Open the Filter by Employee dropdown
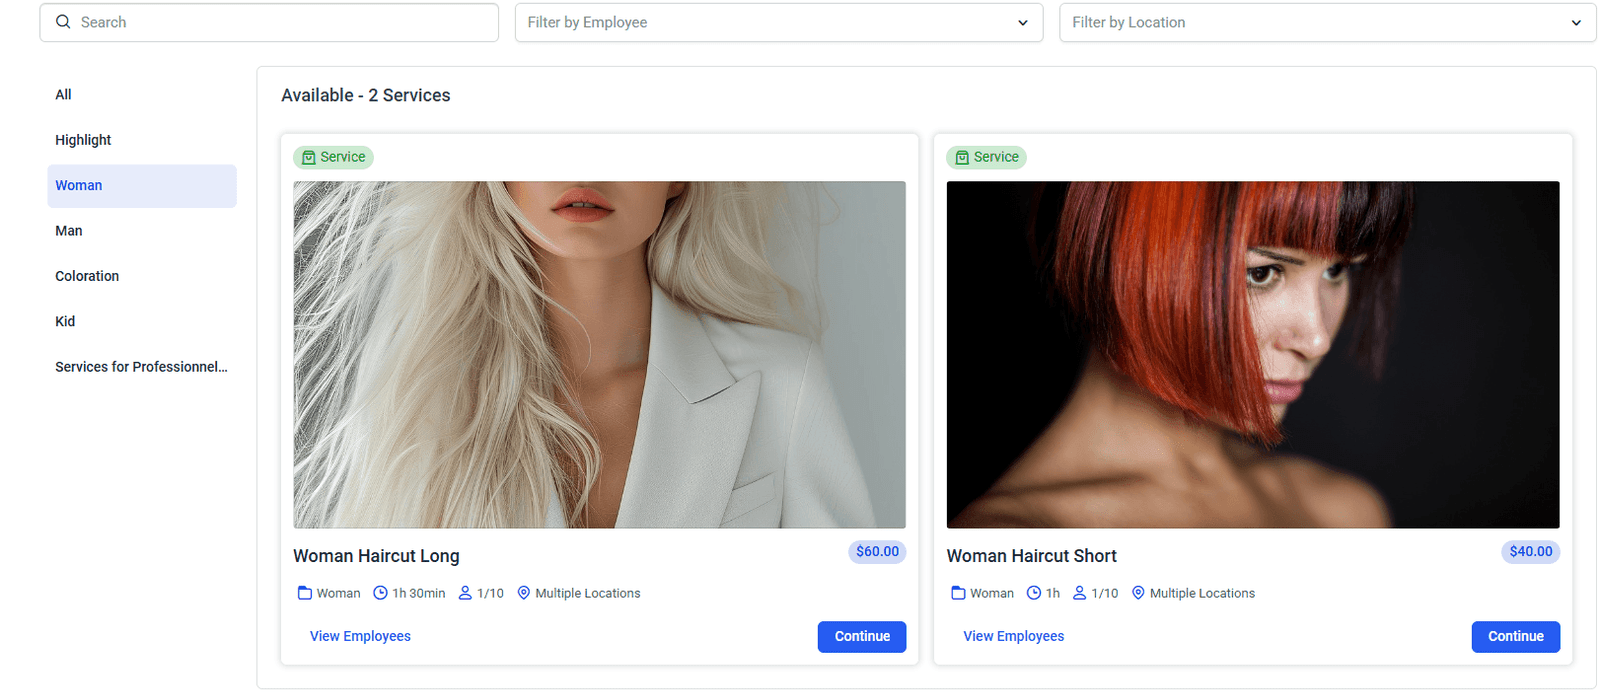Viewport: 1600px width, 695px height. click(779, 22)
